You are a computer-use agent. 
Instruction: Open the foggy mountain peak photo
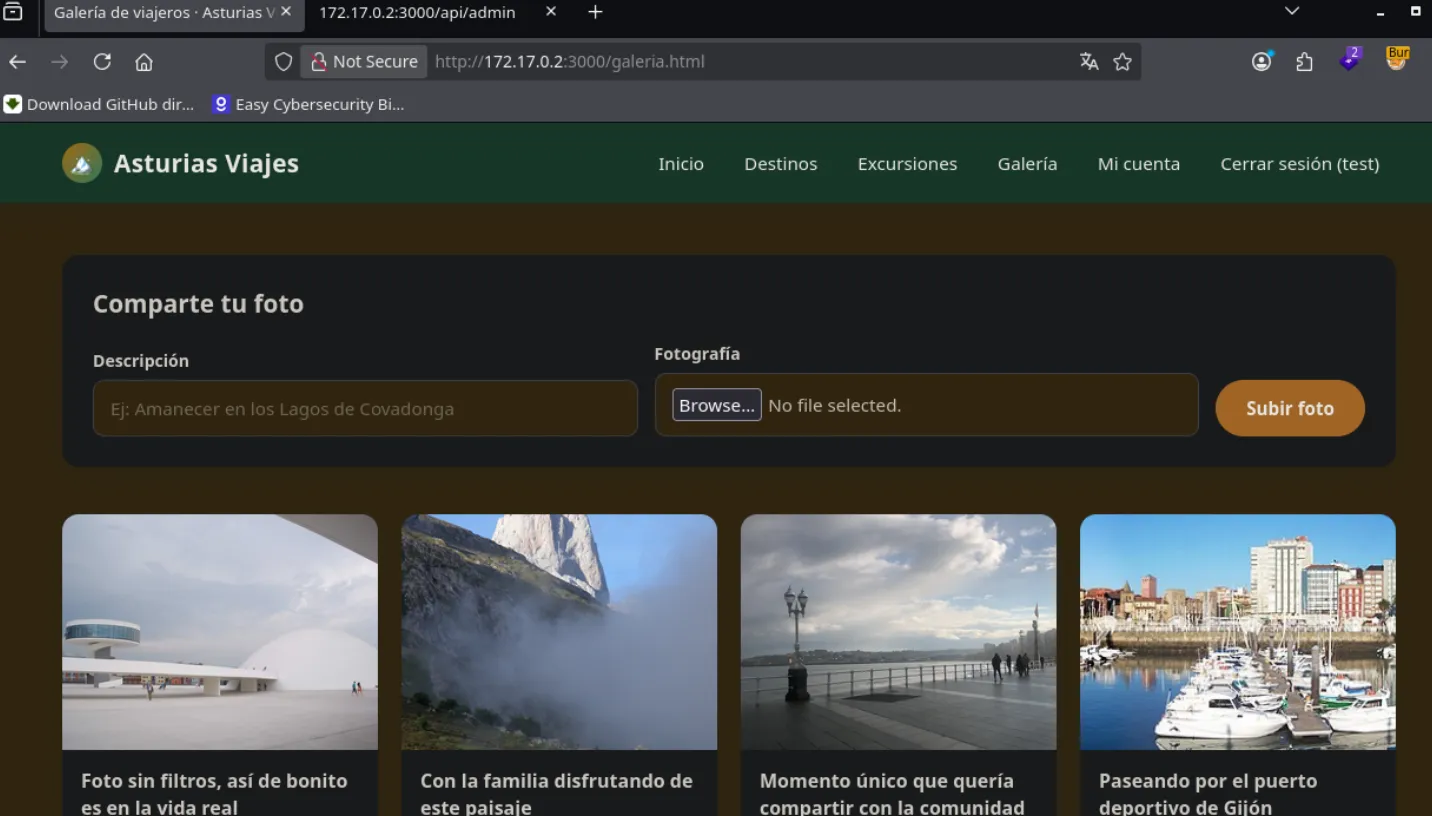coord(559,632)
